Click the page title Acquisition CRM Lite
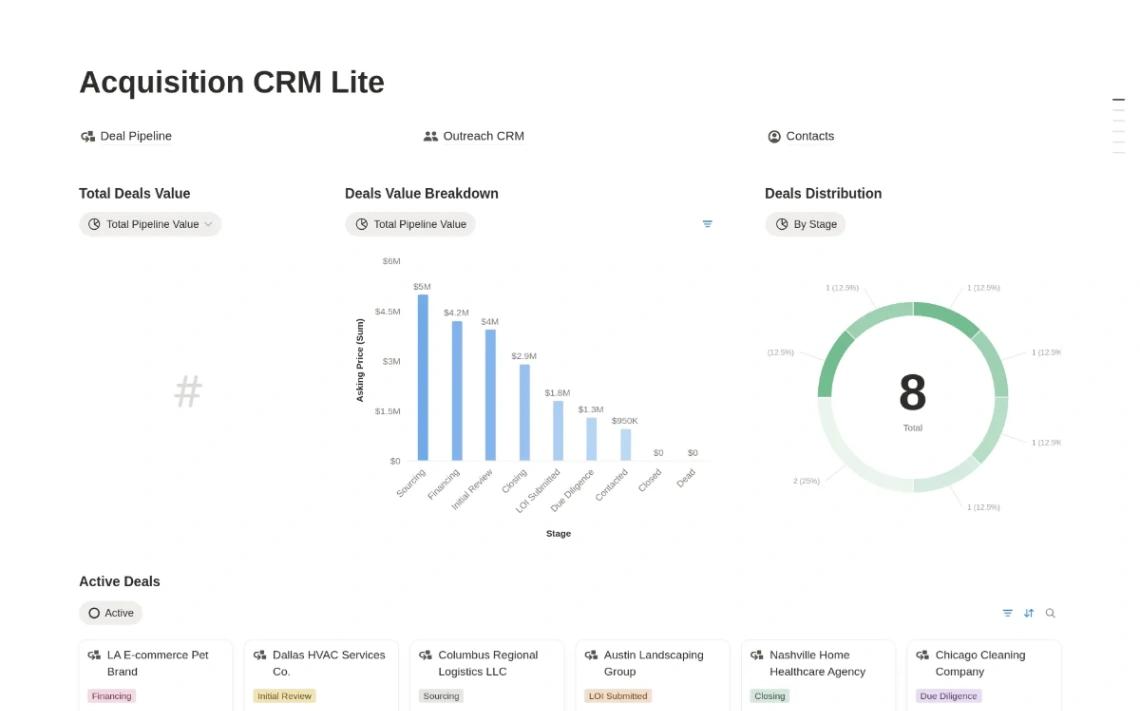 point(231,82)
